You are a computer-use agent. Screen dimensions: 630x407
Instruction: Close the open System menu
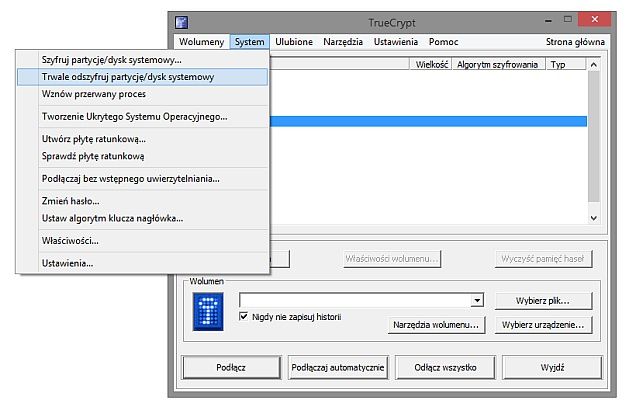[x=250, y=42]
